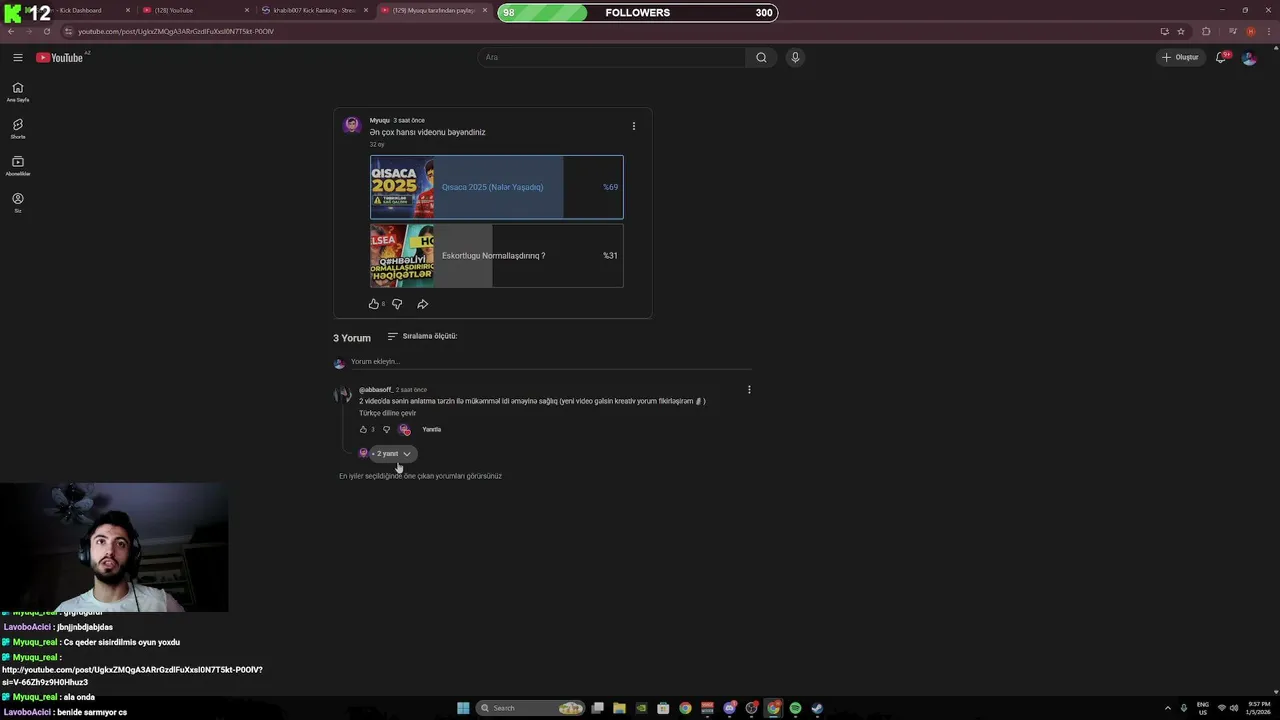The width and height of the screenshot is (1280, 720).
Task: Click the @abbasoff_ comment's 2 saat önce timestamp
Action: pos(411,390)
